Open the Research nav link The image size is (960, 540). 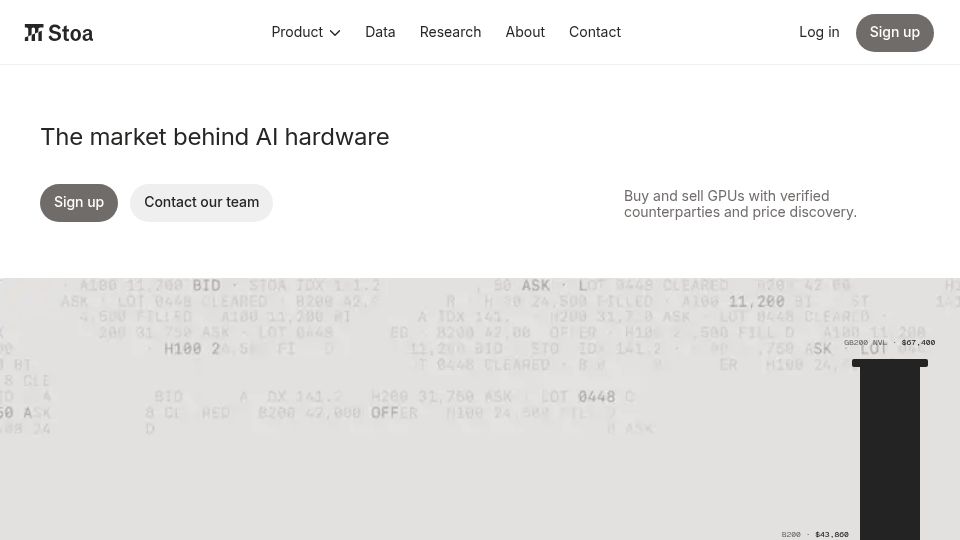[450, 32]
